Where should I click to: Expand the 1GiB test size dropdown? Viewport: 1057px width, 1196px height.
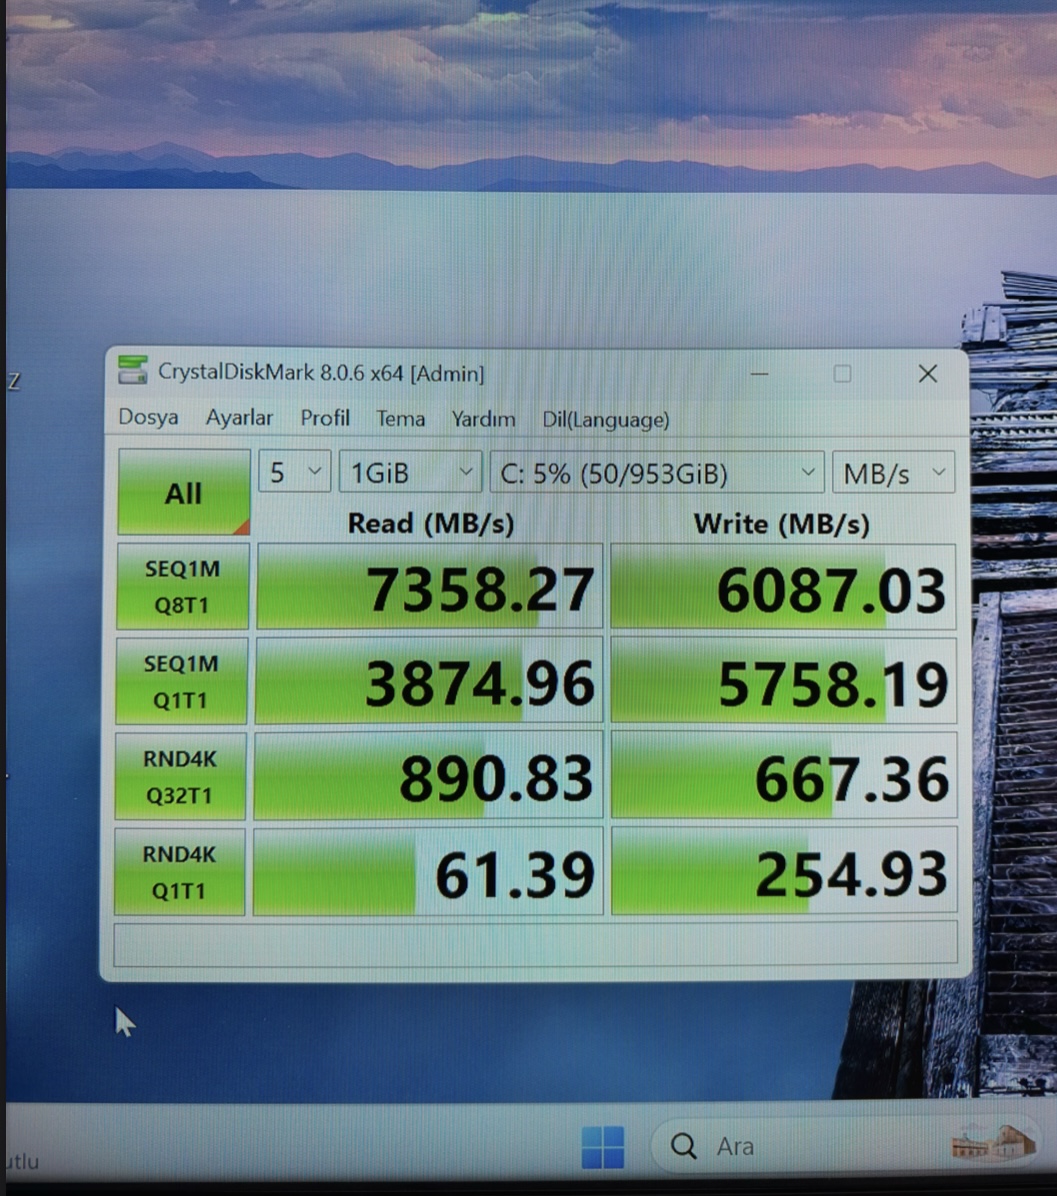[x=410, y=473]
